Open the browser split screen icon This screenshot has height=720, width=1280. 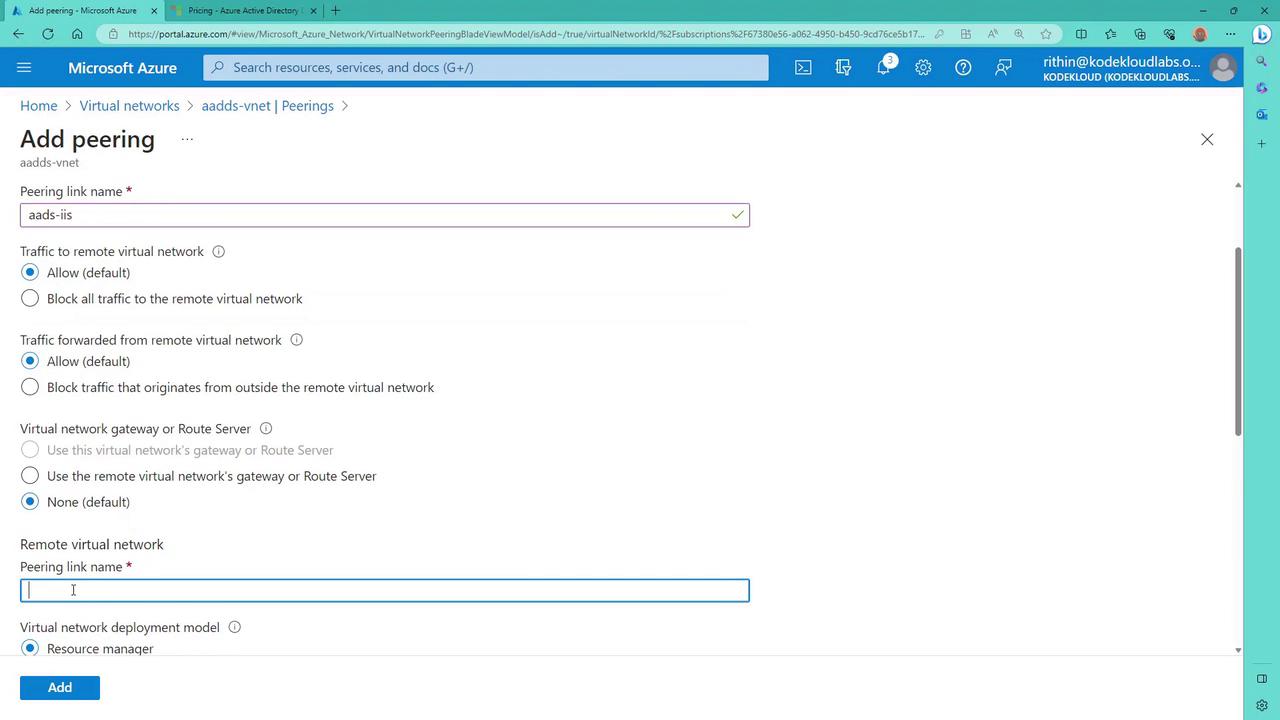(x=1081, y=34)
